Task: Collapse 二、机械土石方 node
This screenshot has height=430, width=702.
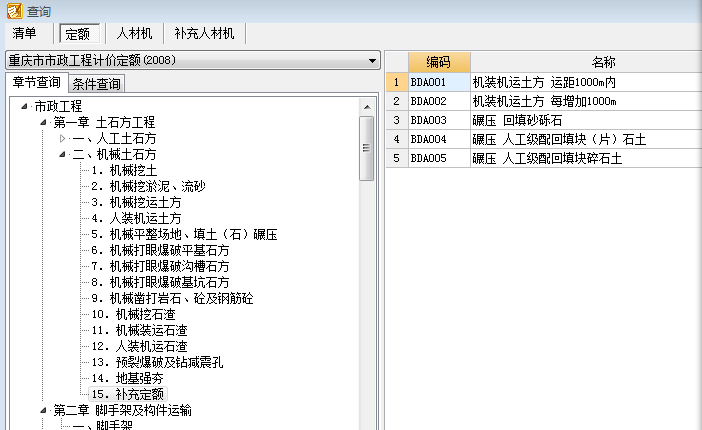Action: click(x=62, y=155)
